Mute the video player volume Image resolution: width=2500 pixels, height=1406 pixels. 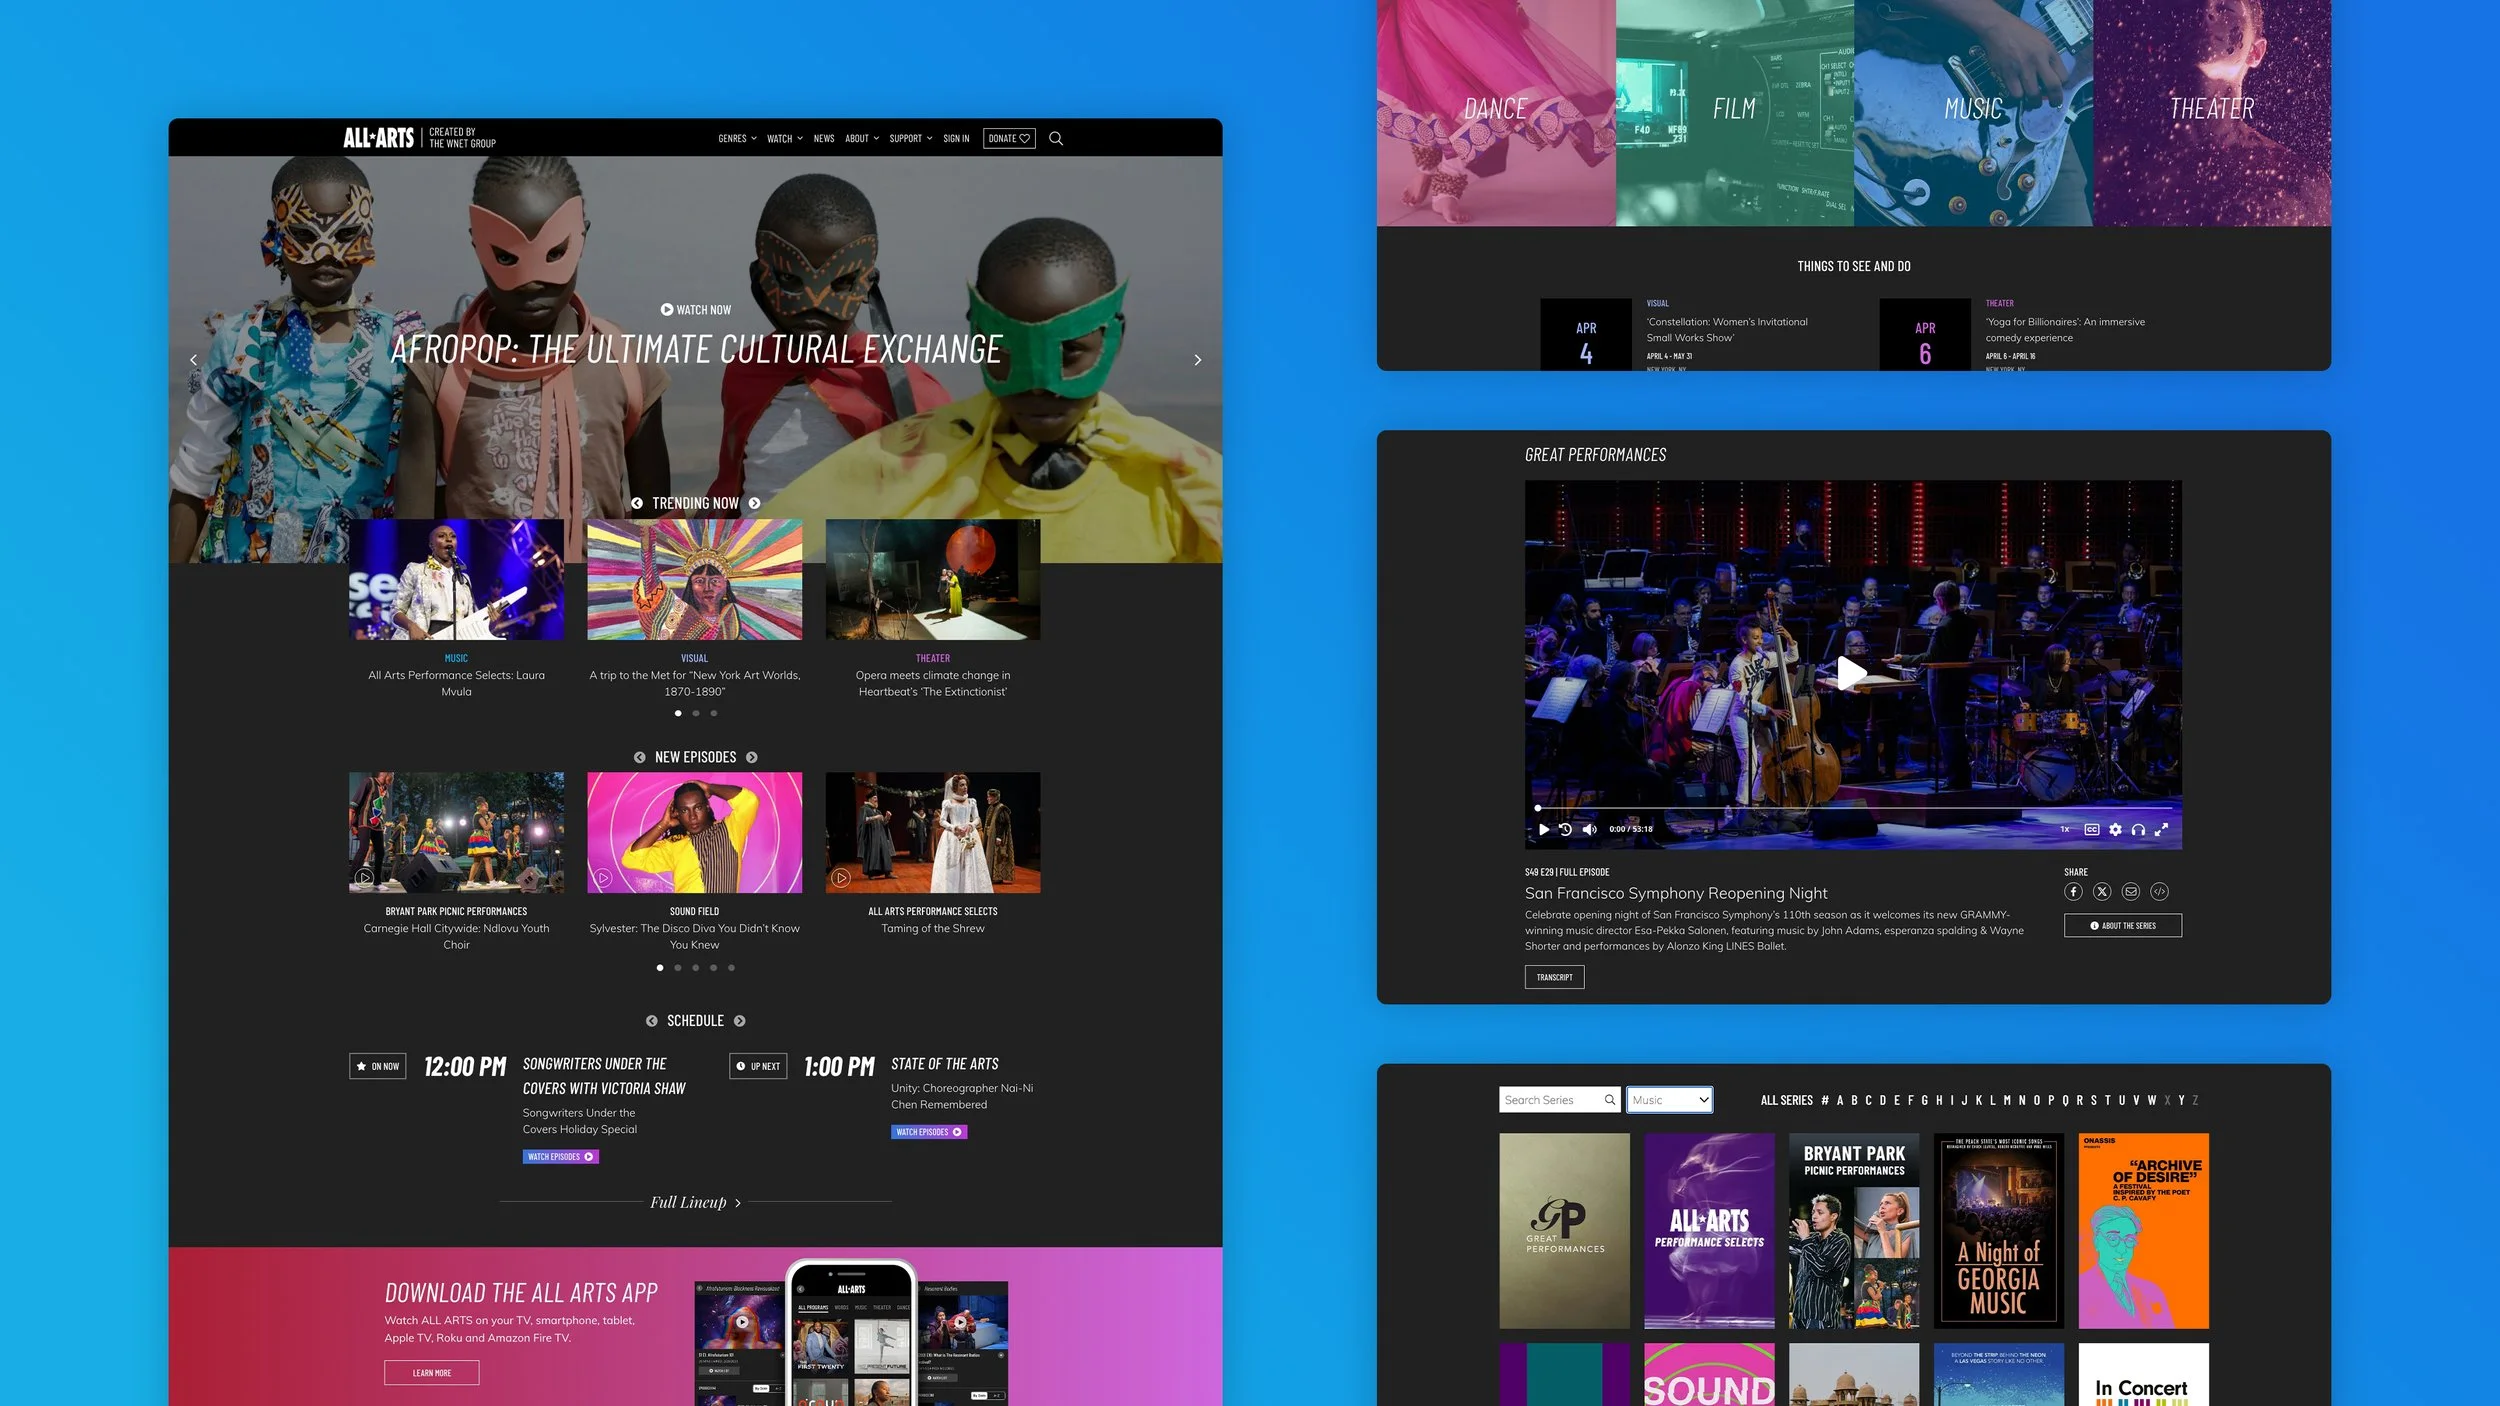pos(1589,829)
